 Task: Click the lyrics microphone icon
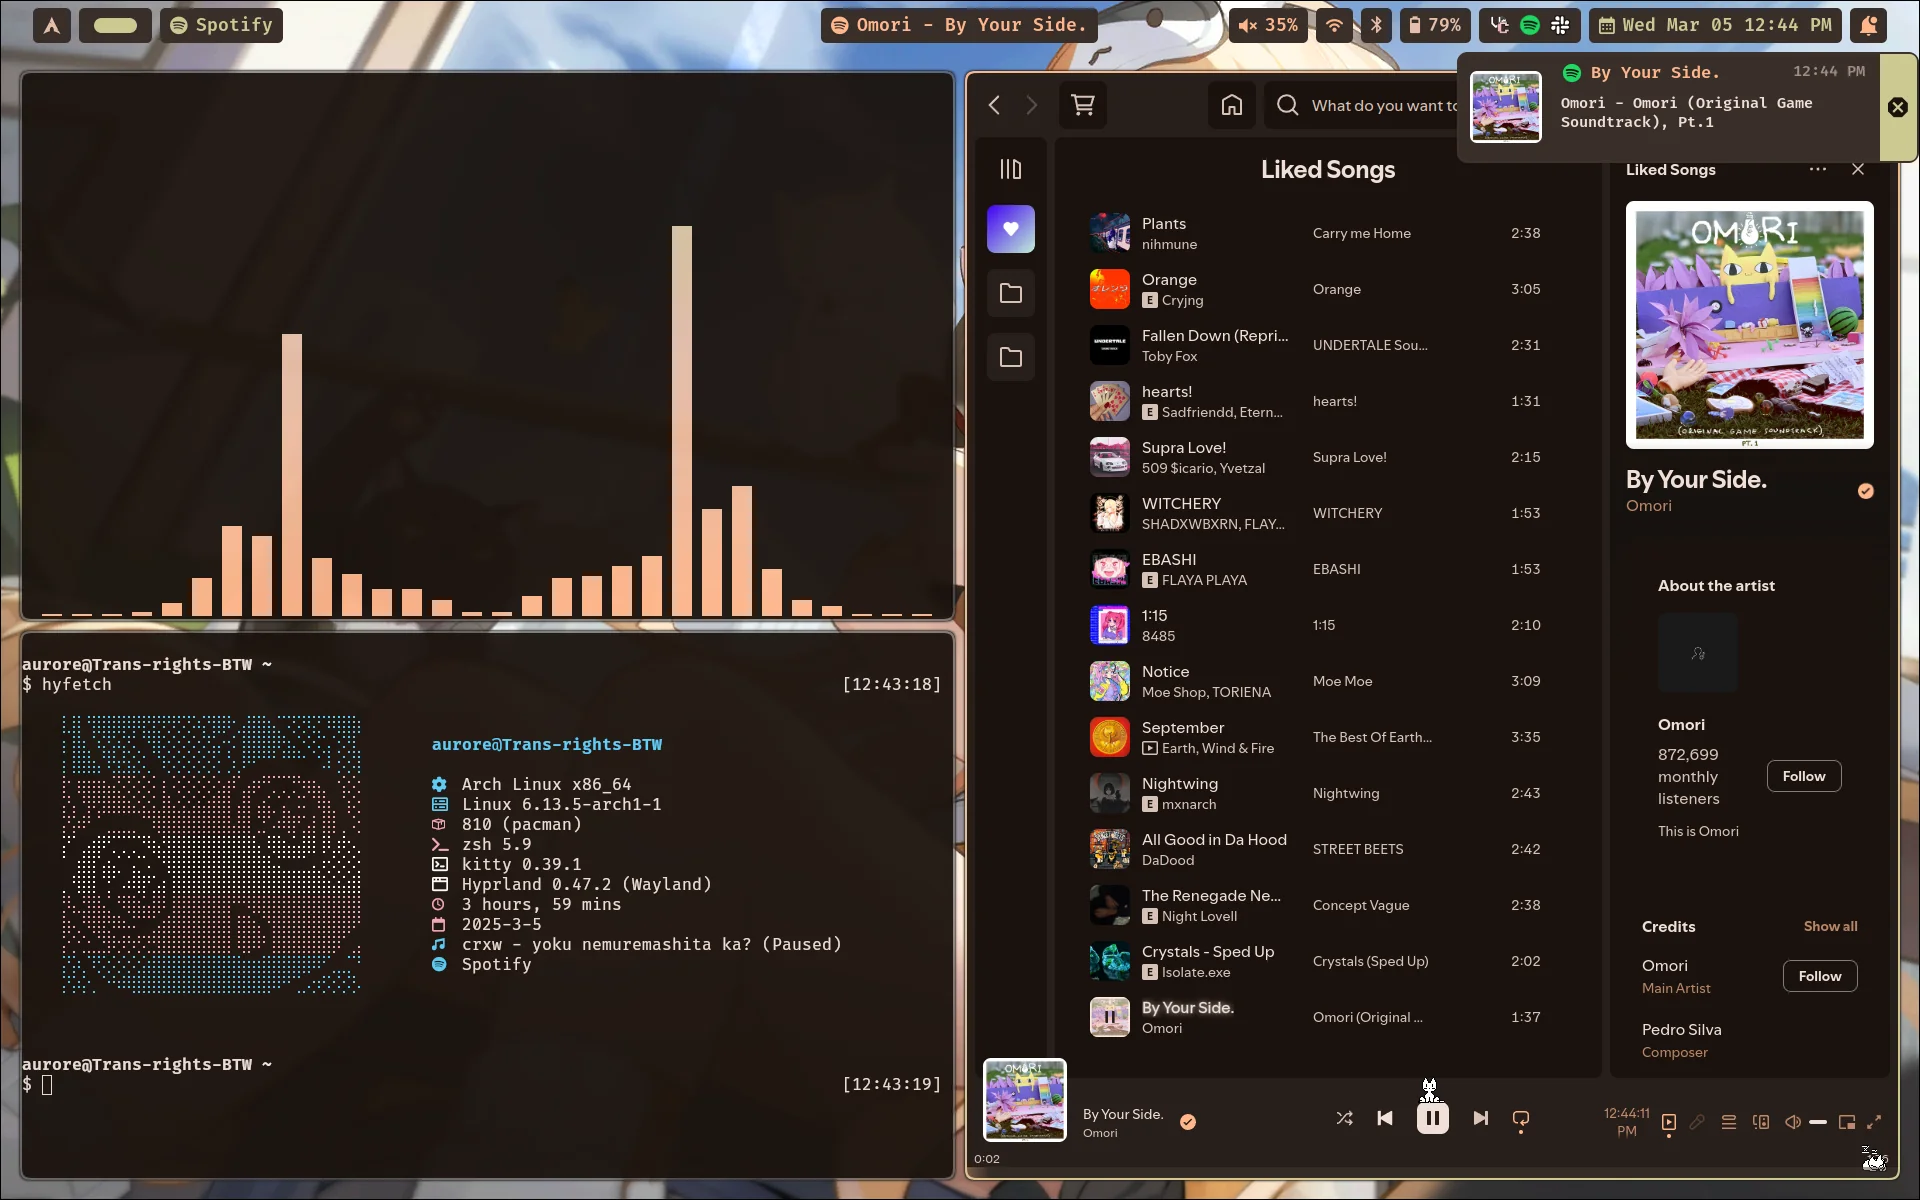pos(1697,1122)
